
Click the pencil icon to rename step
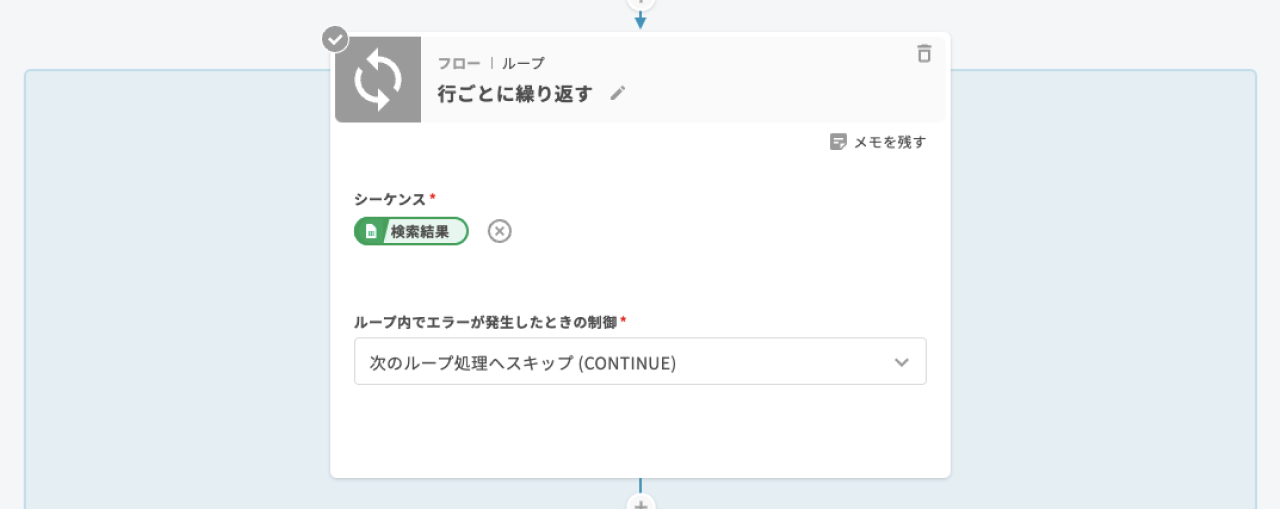pos(618,93)
